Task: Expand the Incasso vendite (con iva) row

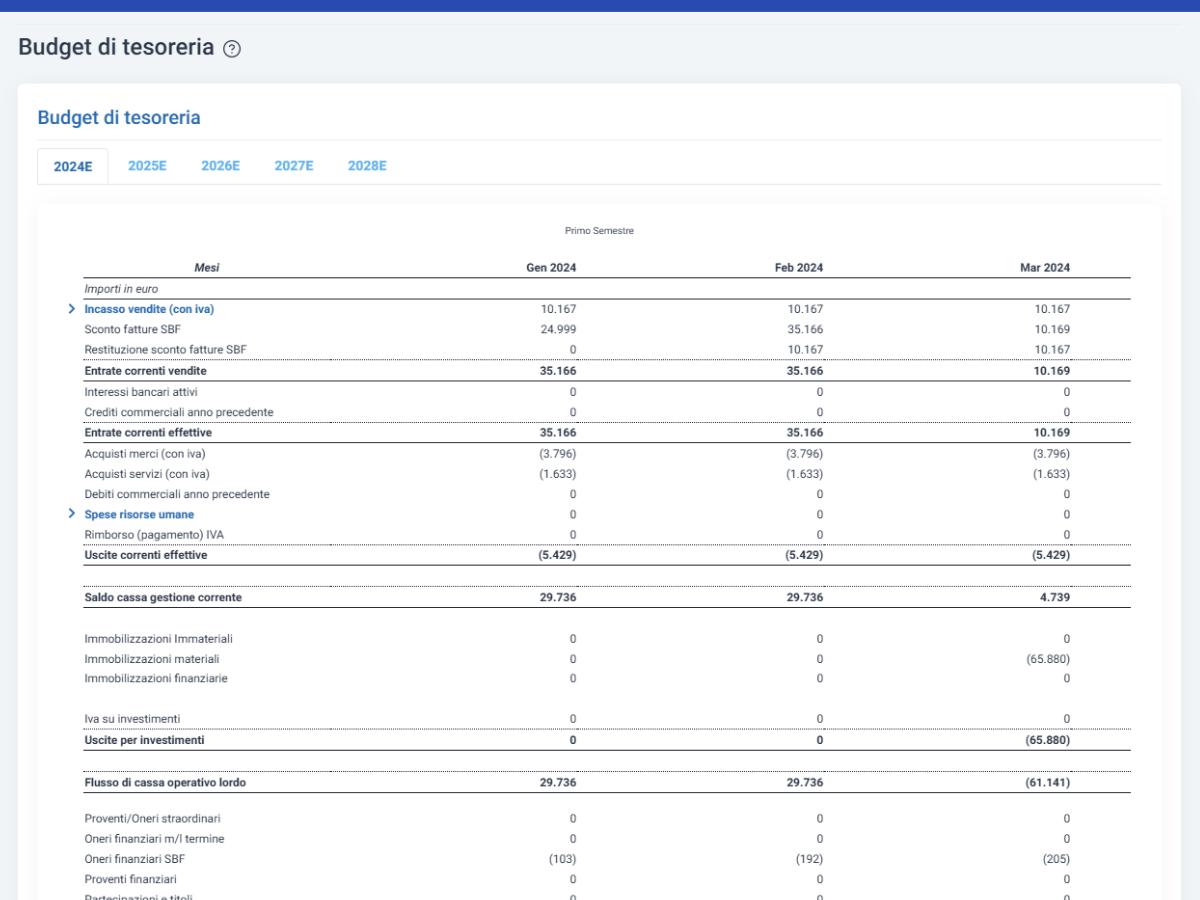Action: click(72, 309)
